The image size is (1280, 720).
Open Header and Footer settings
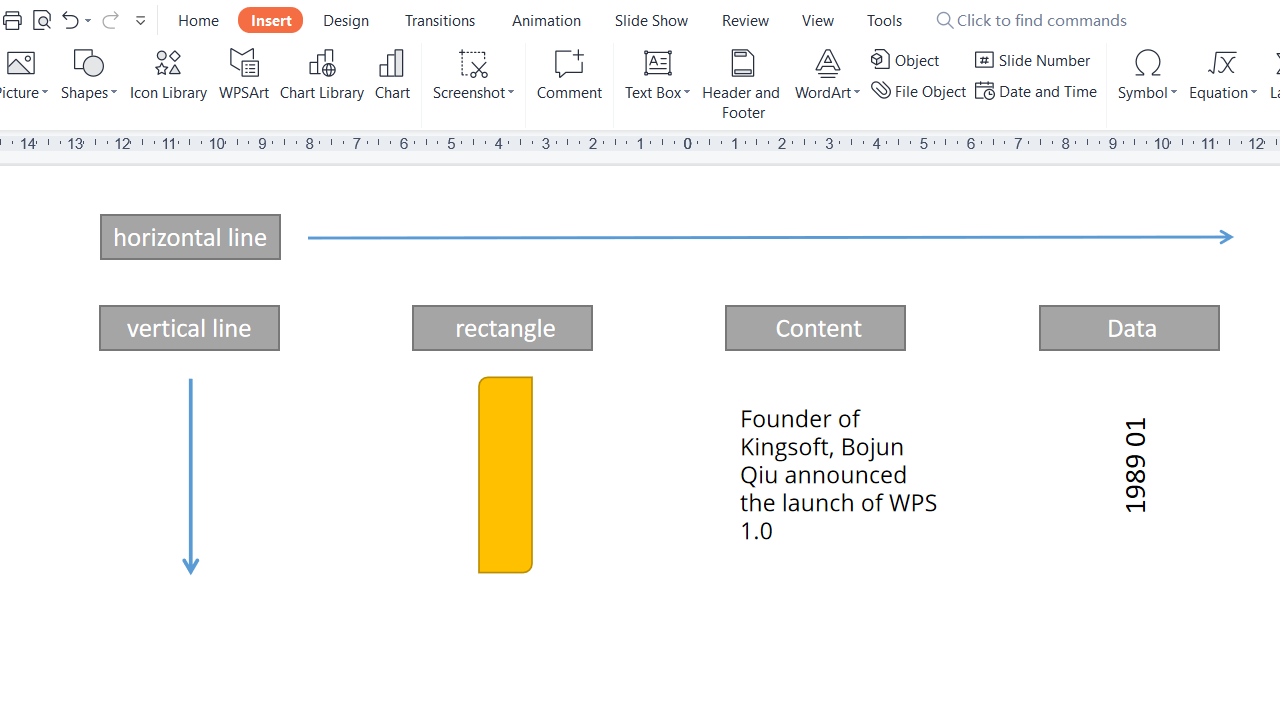[x=742, y=85]
